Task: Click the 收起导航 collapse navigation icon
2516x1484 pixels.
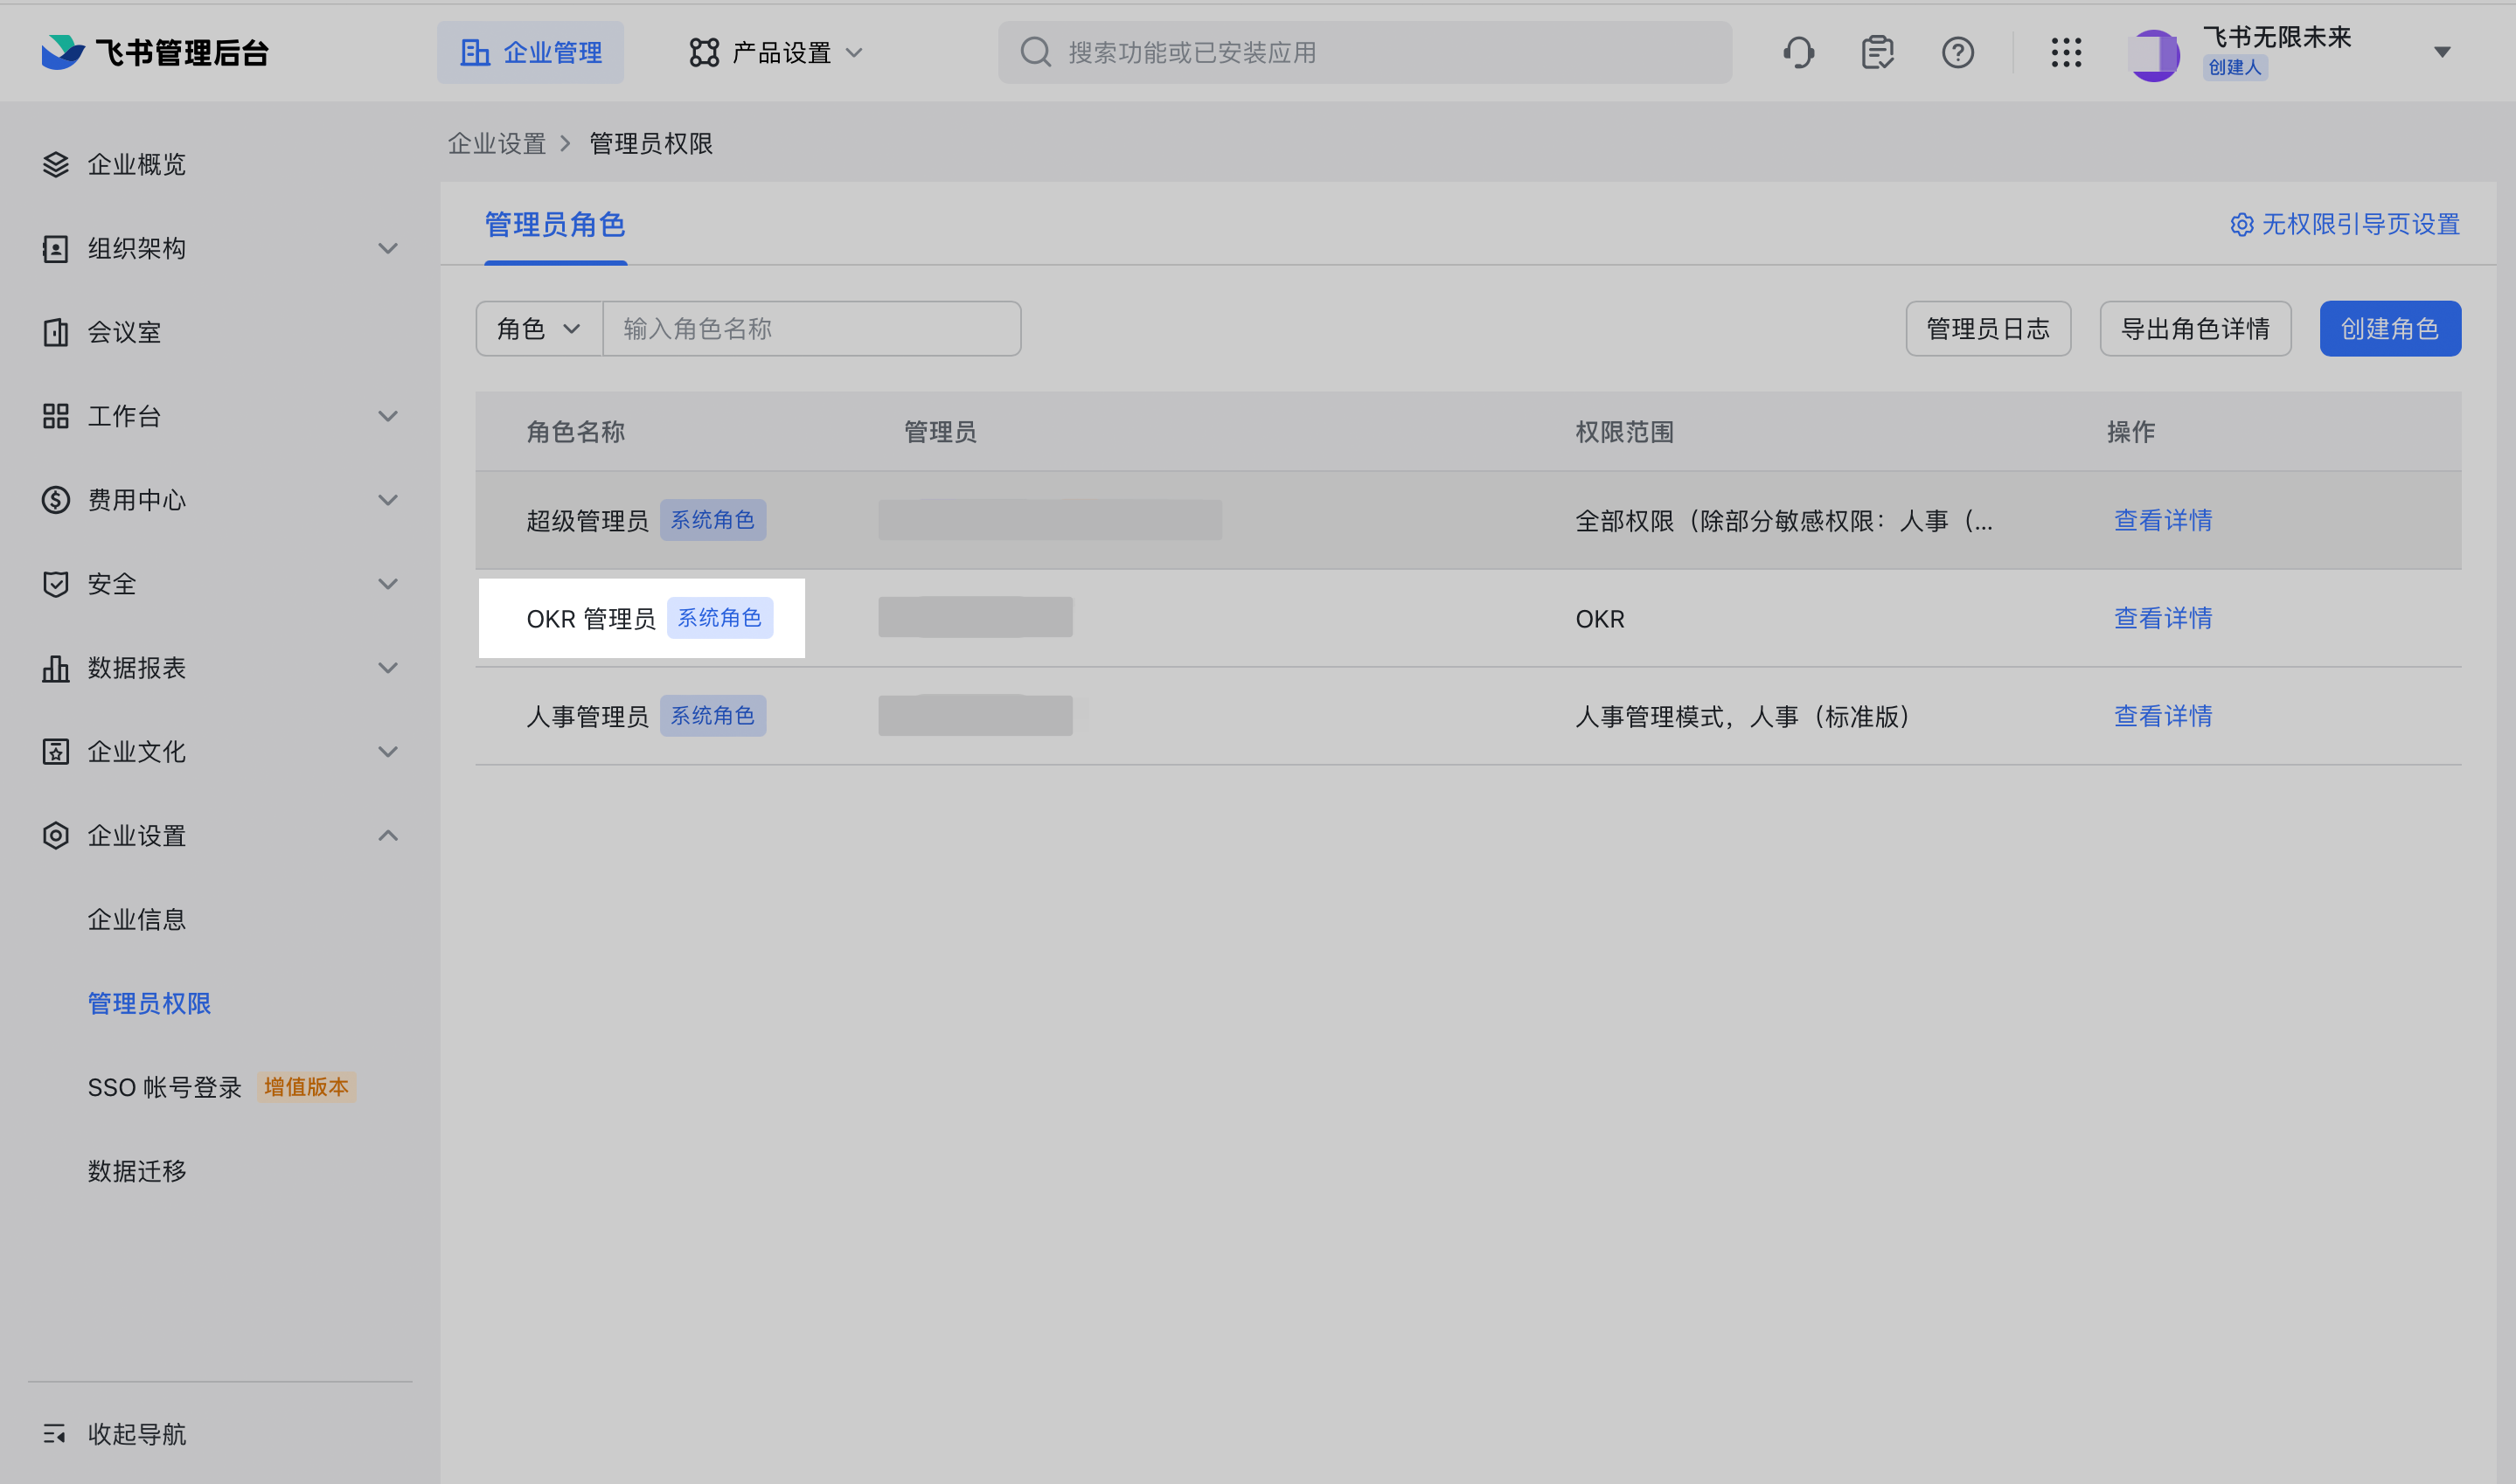Action: [55, 1434]
